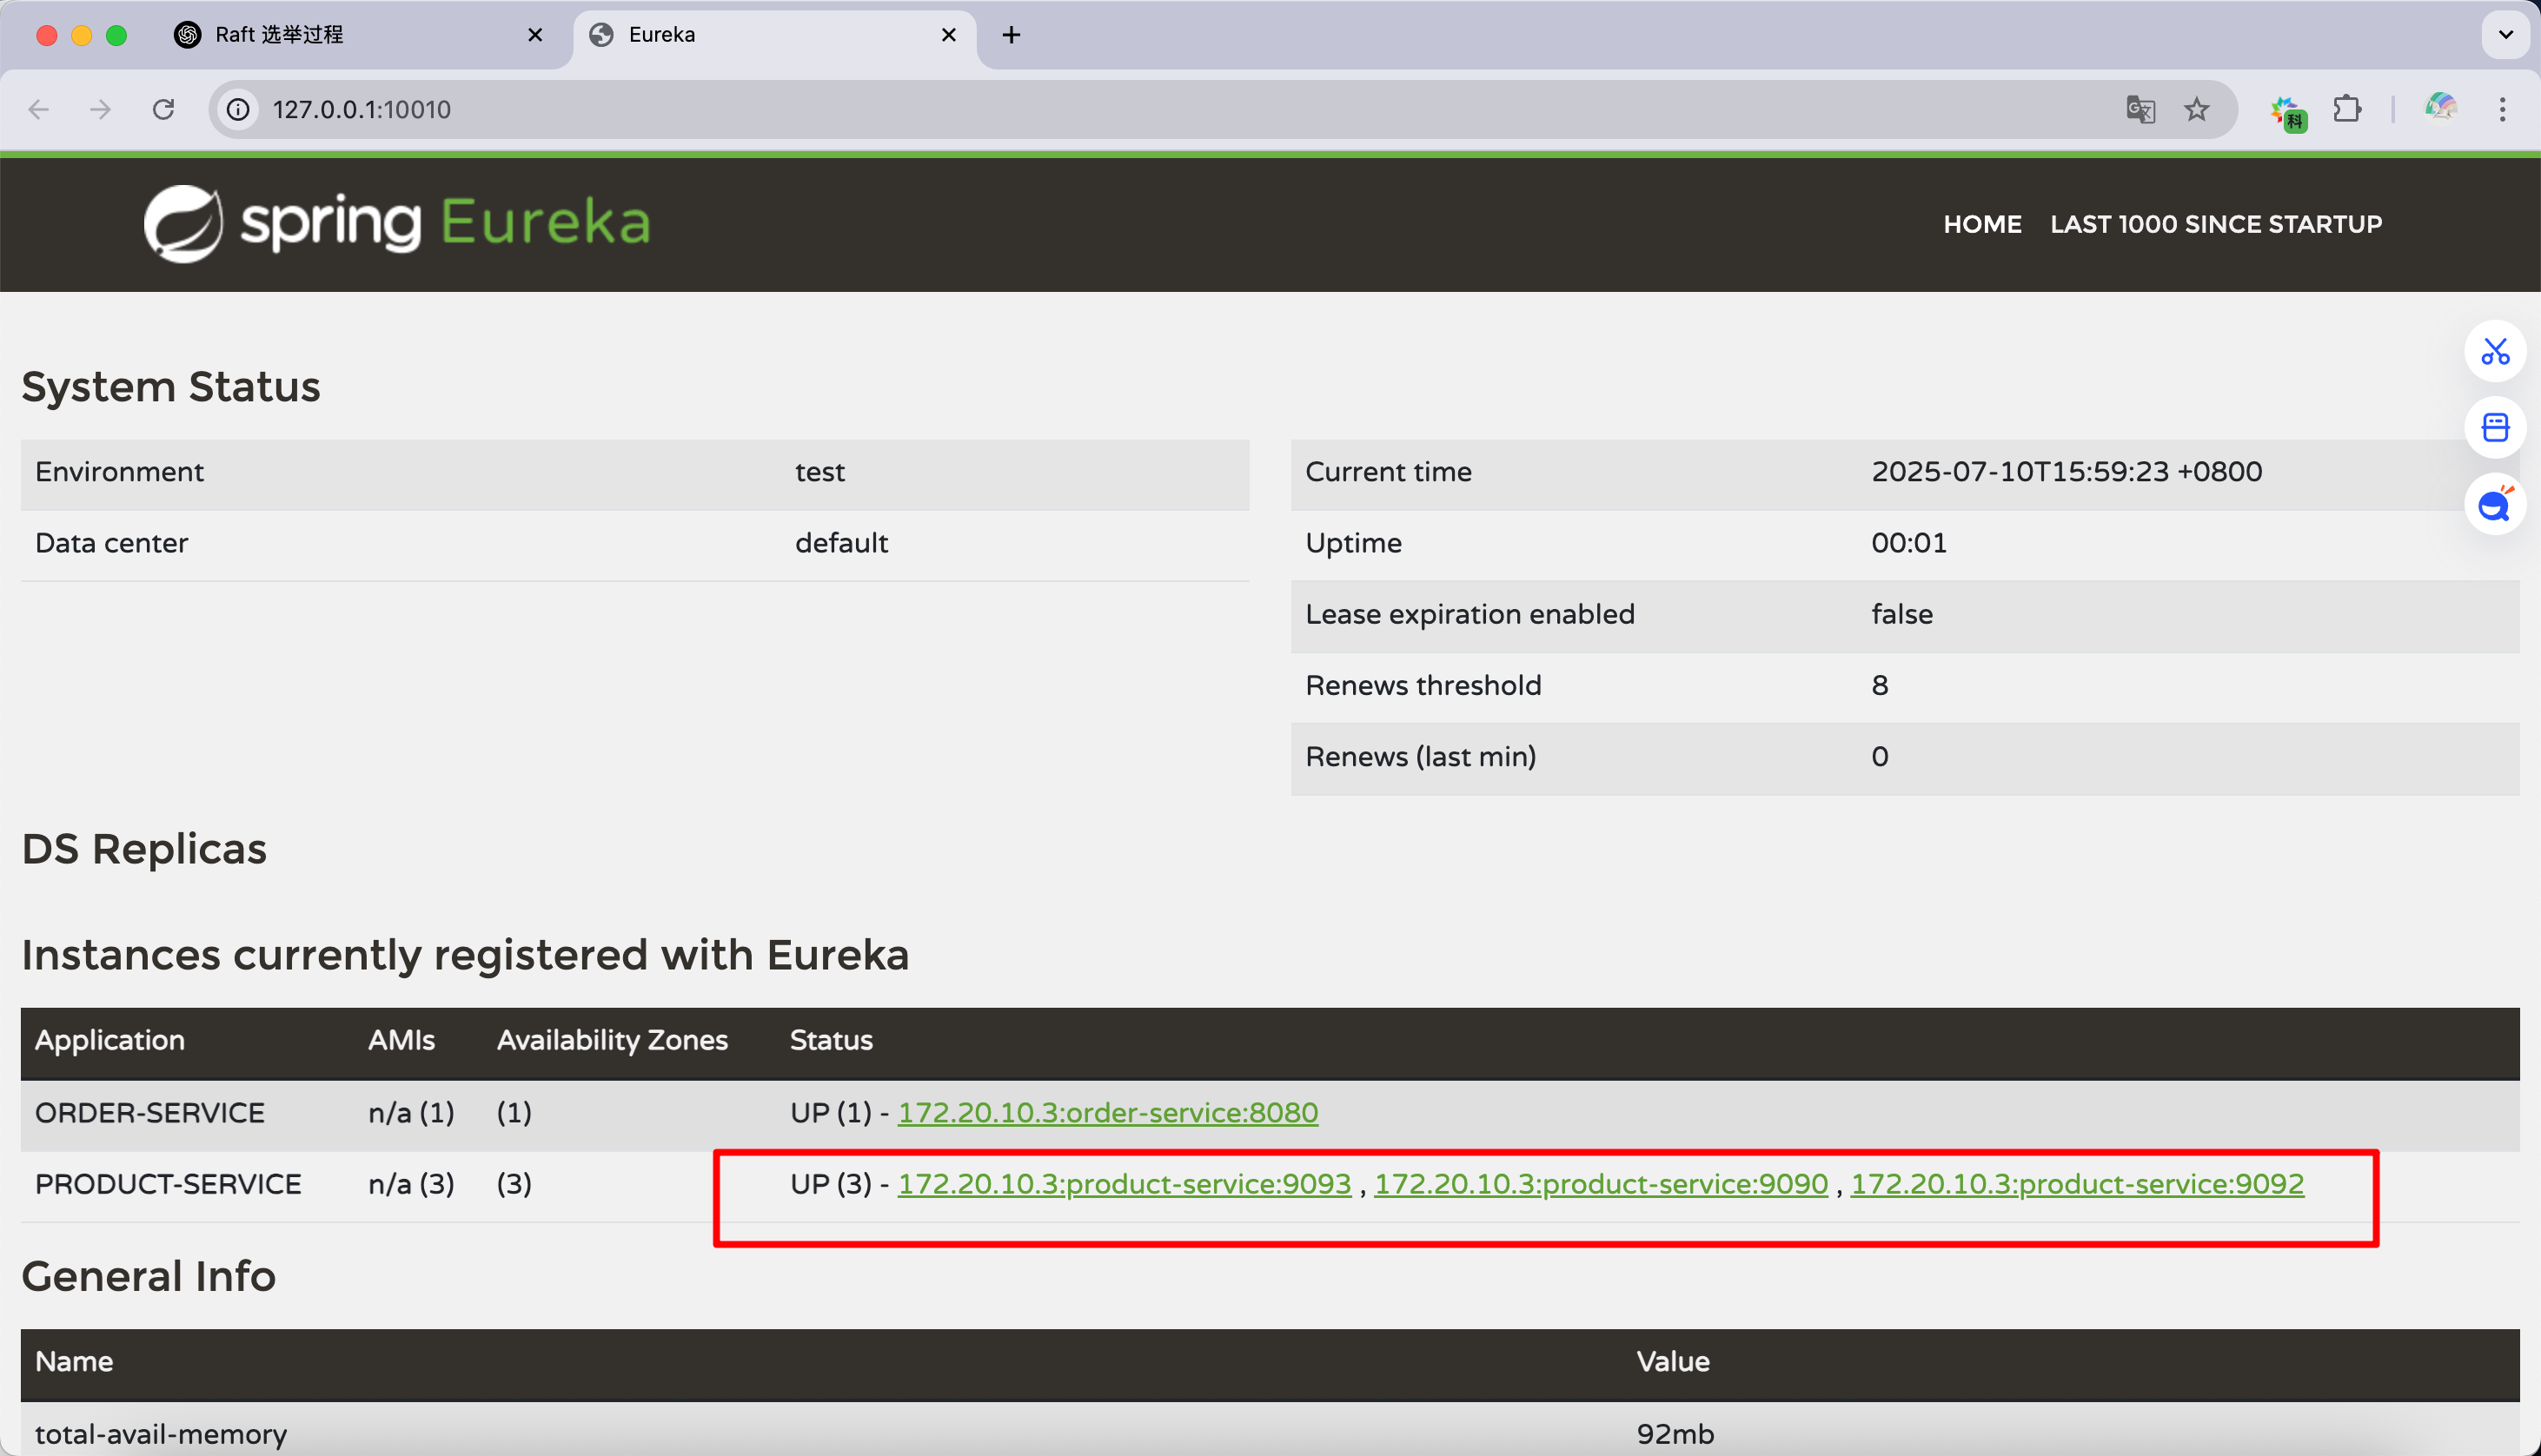The height and width of the screenshot is (1456, 2541).
Task: Reload the Eureka page
Action: [x=164, y=109]
